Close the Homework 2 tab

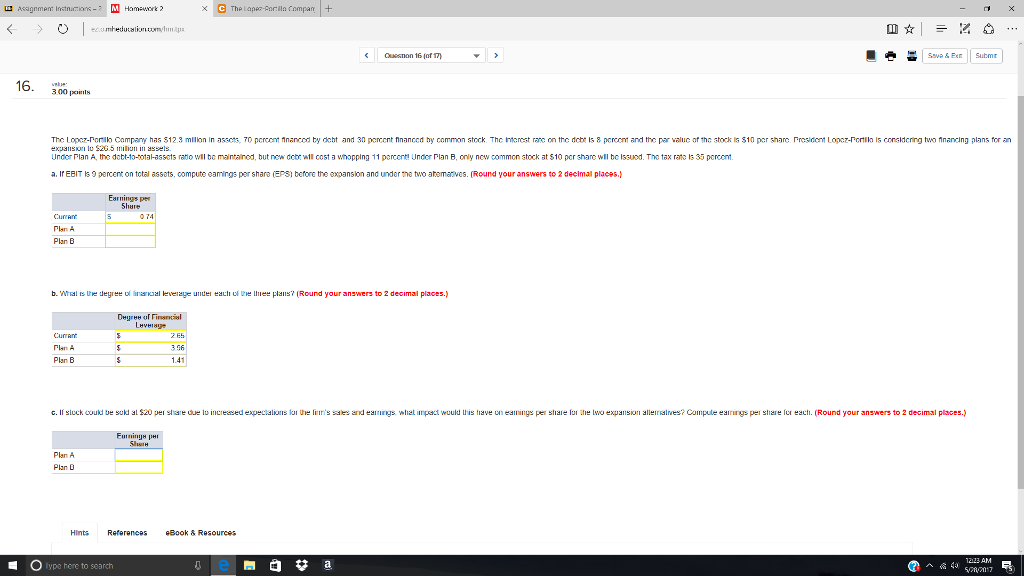(x=204, y=8)
